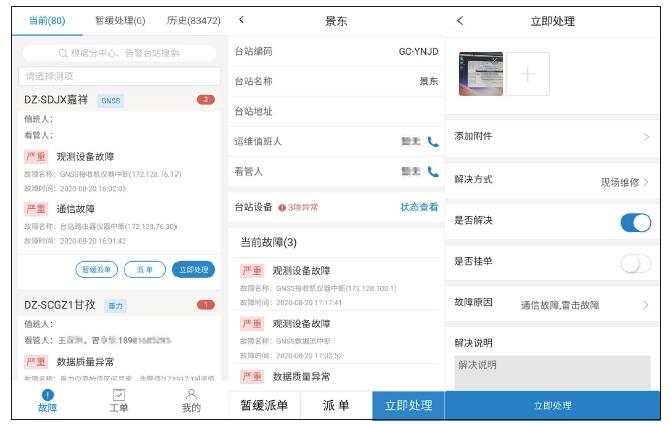Open the 请选择测项 dropdown
671x425 pixels.
119,76
